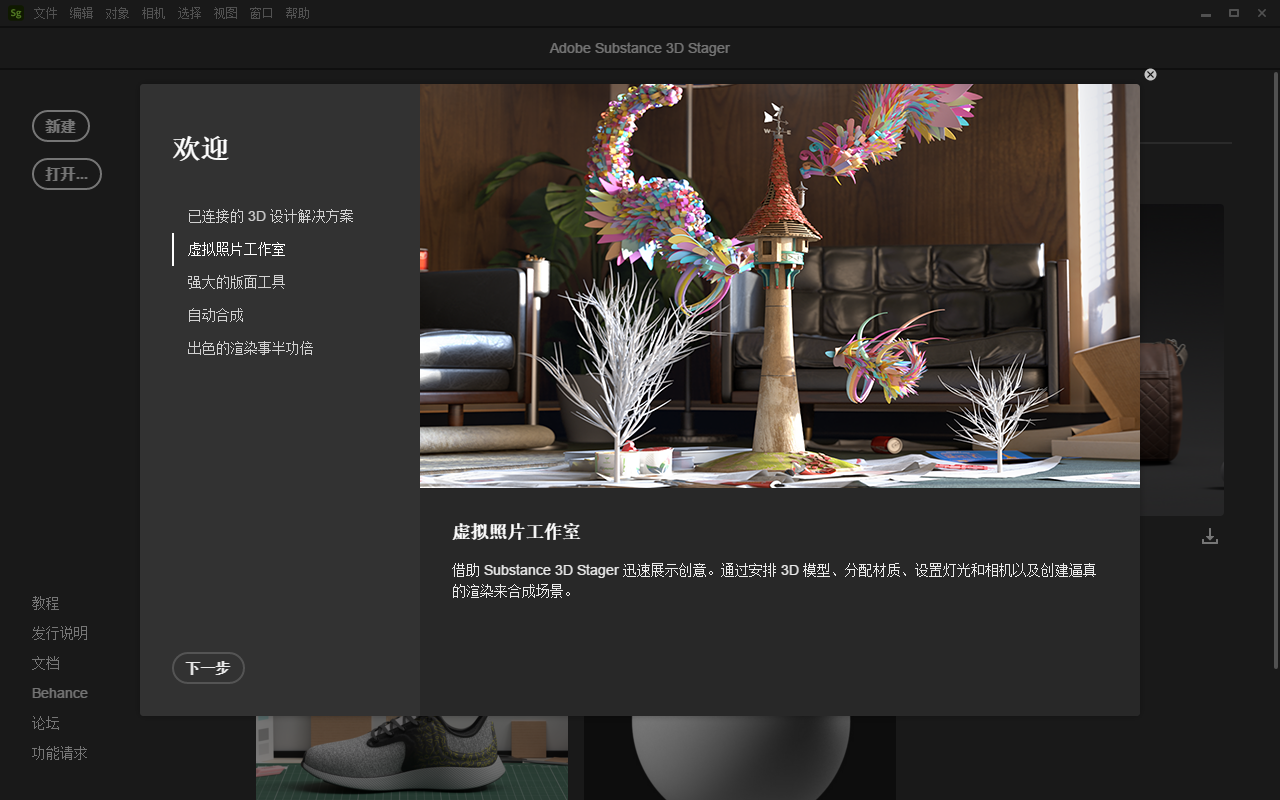Open the 选择 menu

click(x=189, y=13)
